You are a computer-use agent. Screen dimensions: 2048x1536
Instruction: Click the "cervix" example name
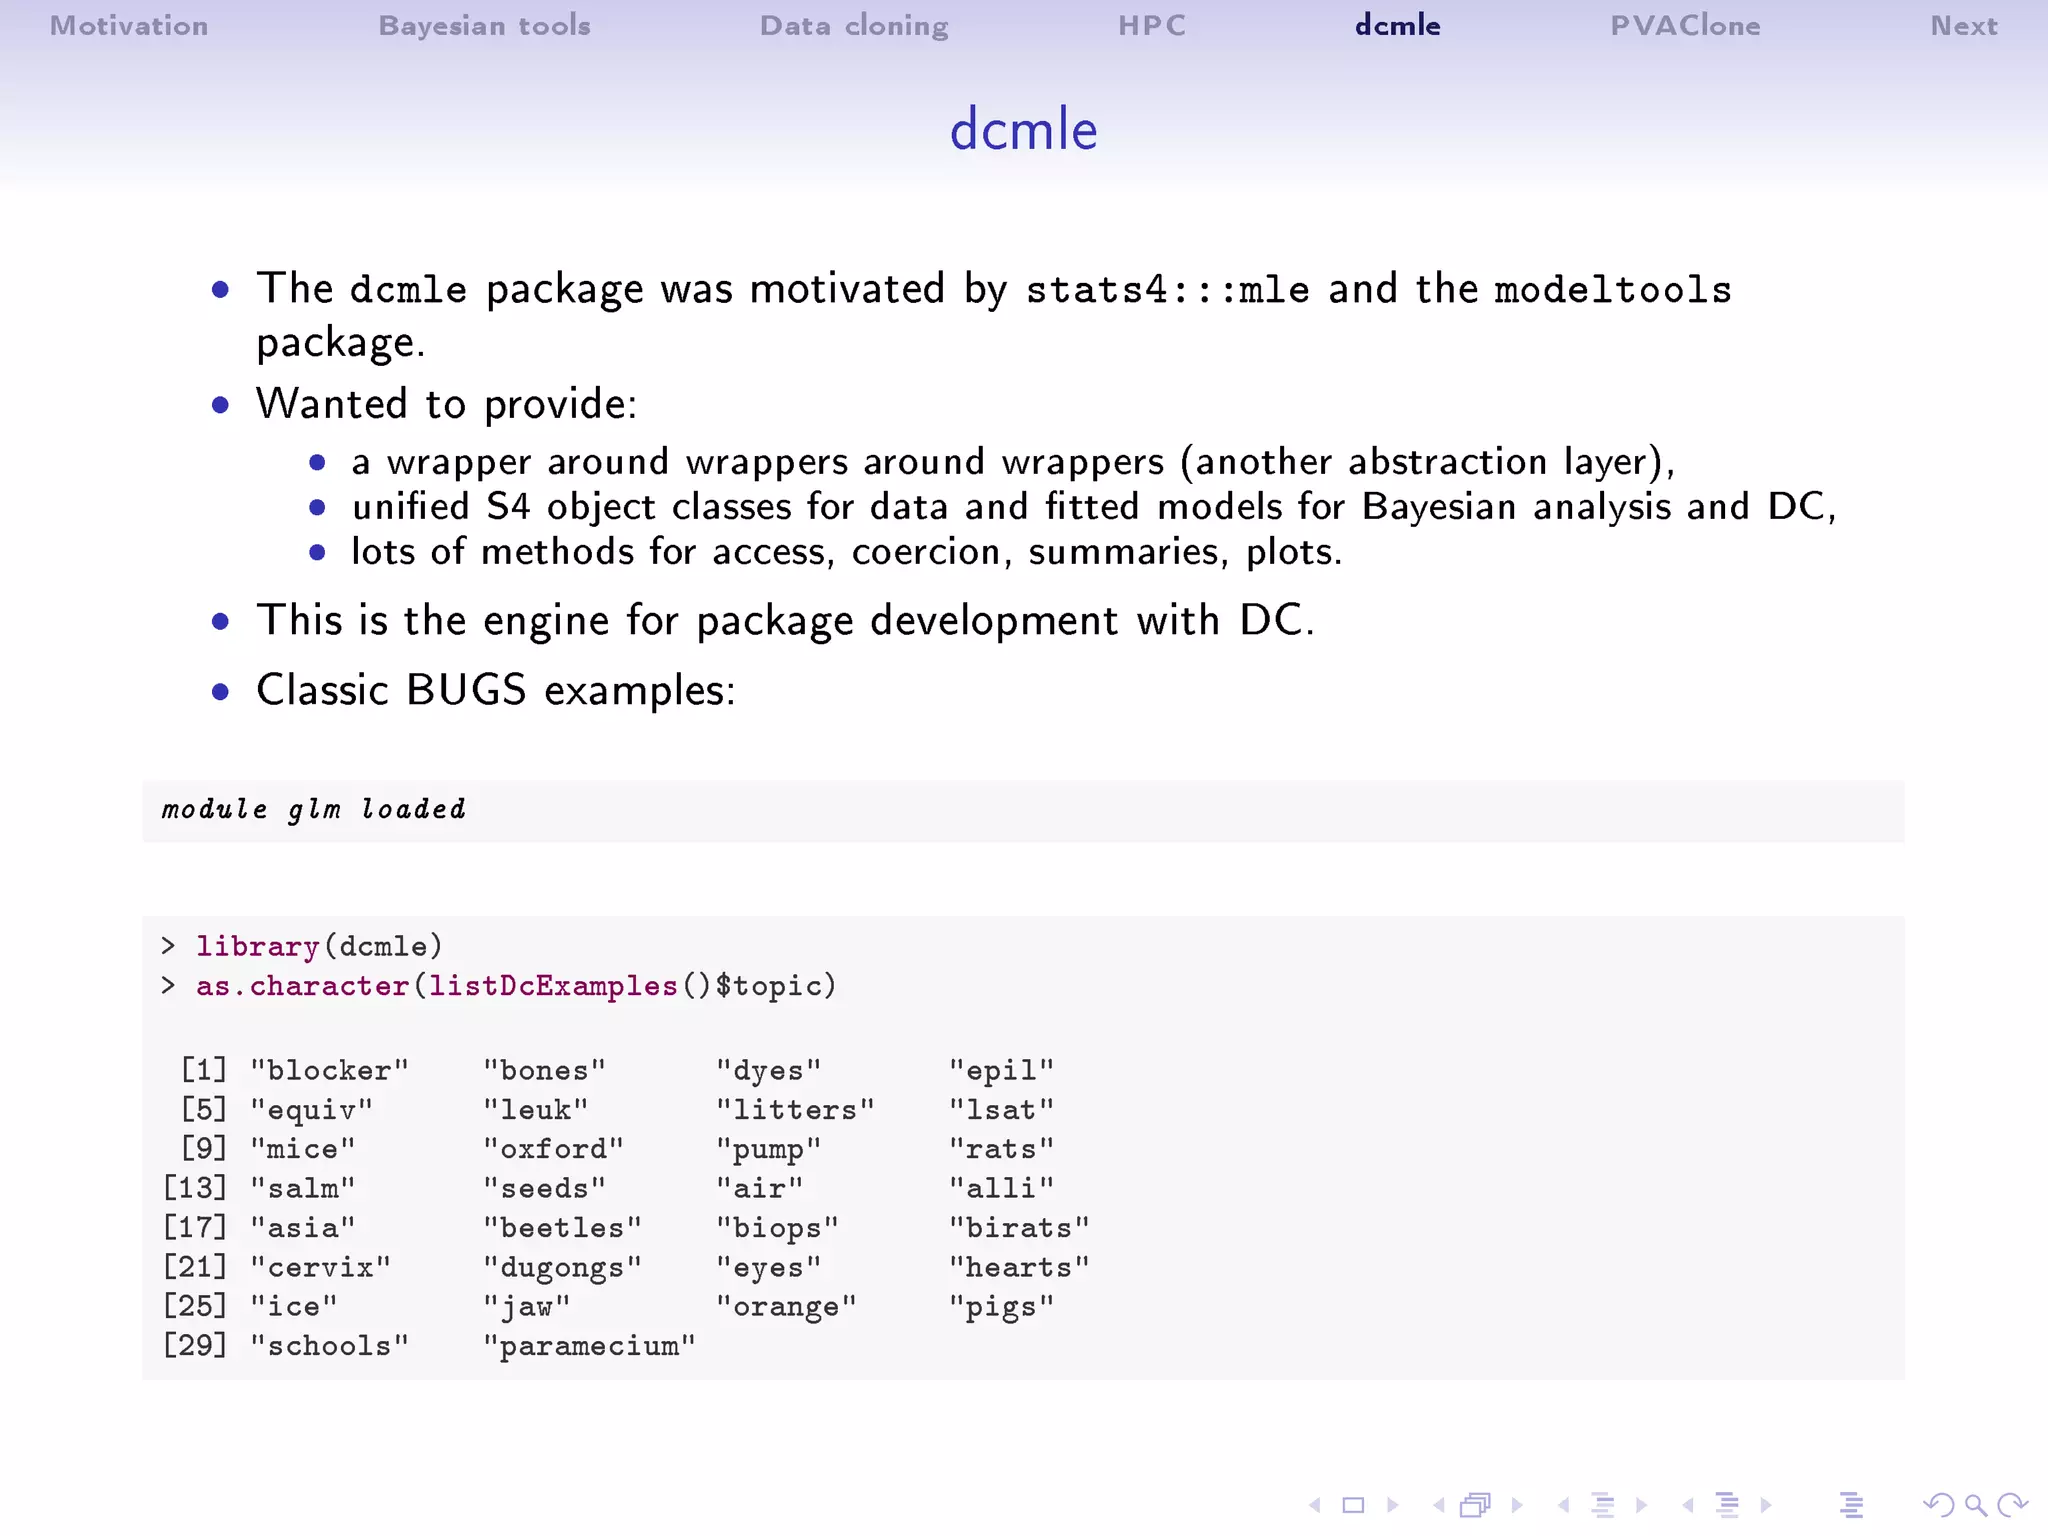(x=321, y=1267)
